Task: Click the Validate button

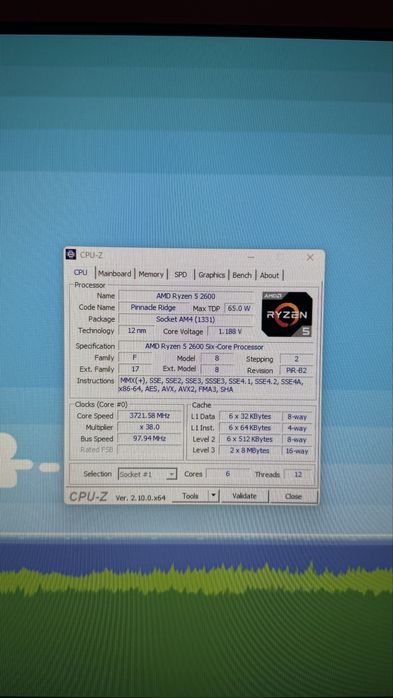Action: point(244,496)
